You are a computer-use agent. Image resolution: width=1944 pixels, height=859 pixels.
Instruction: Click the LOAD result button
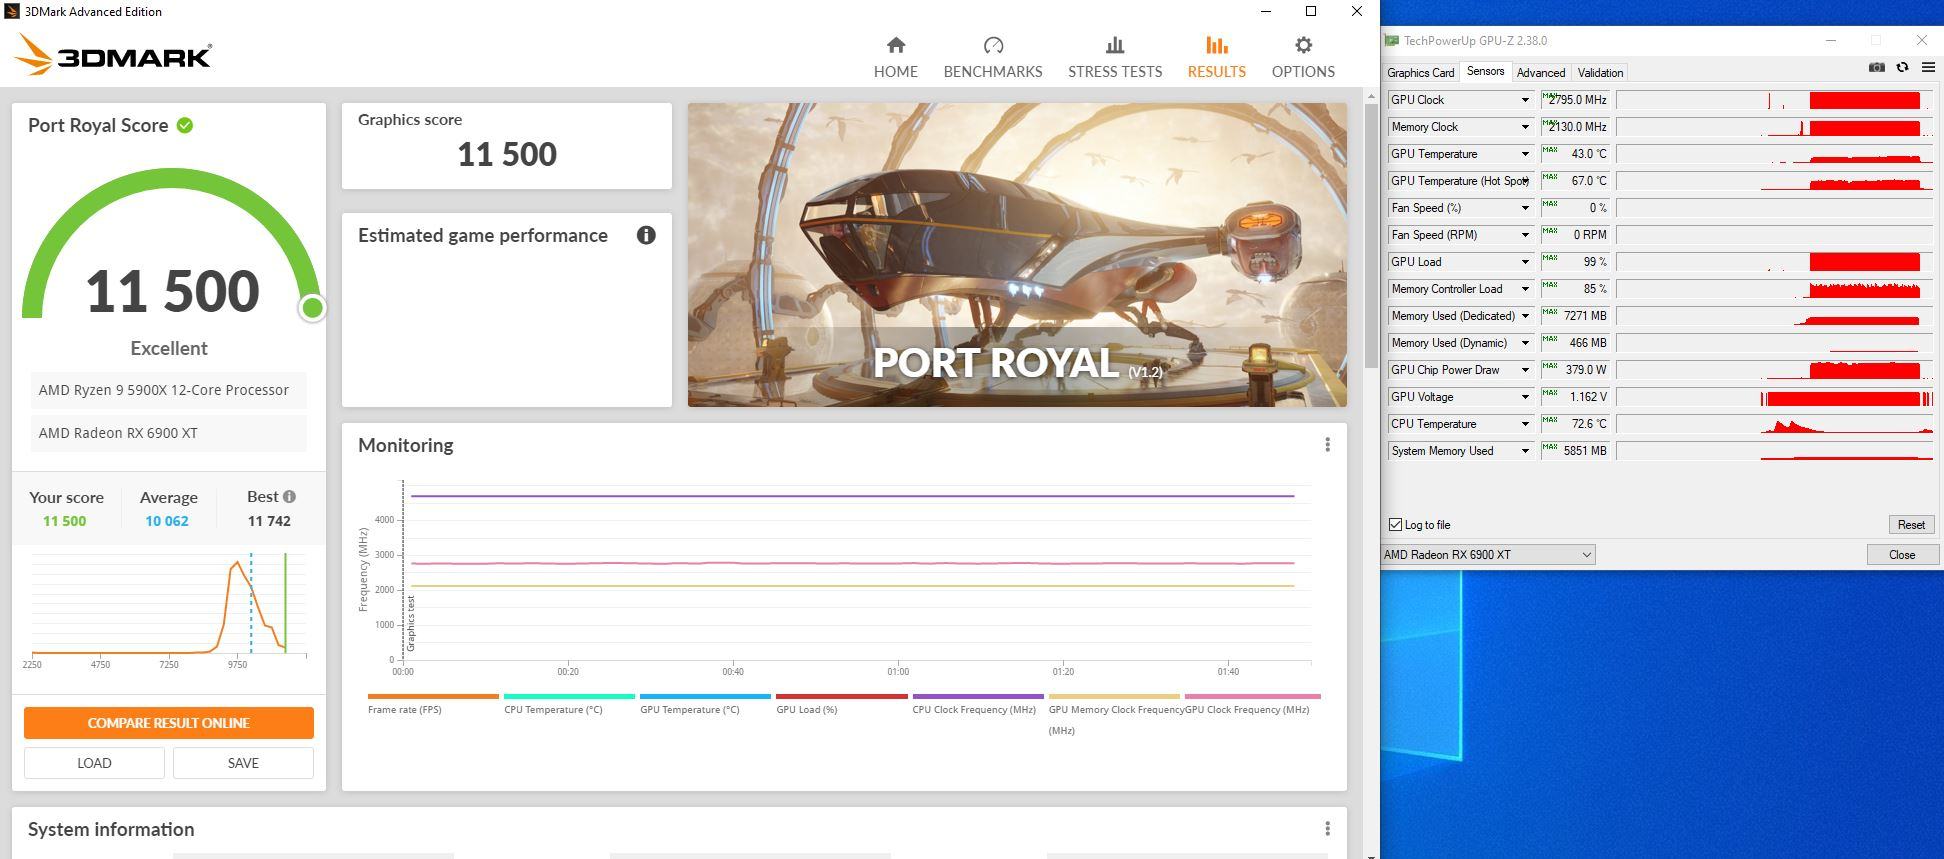[x=94, y=763]
